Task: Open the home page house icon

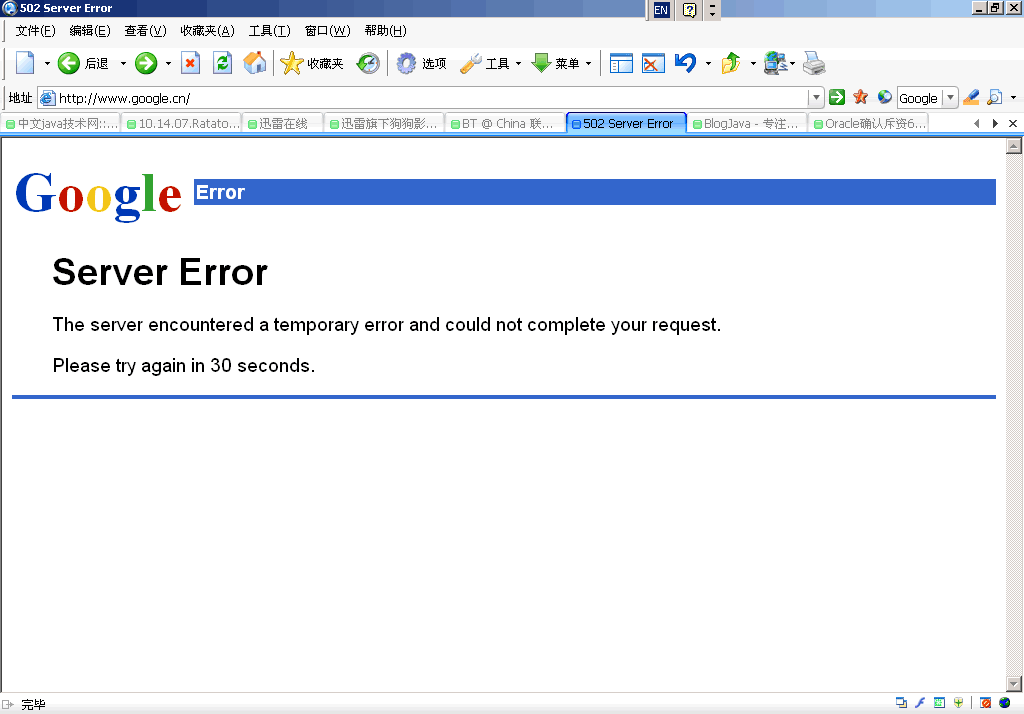Action: (x=255, y=63)
